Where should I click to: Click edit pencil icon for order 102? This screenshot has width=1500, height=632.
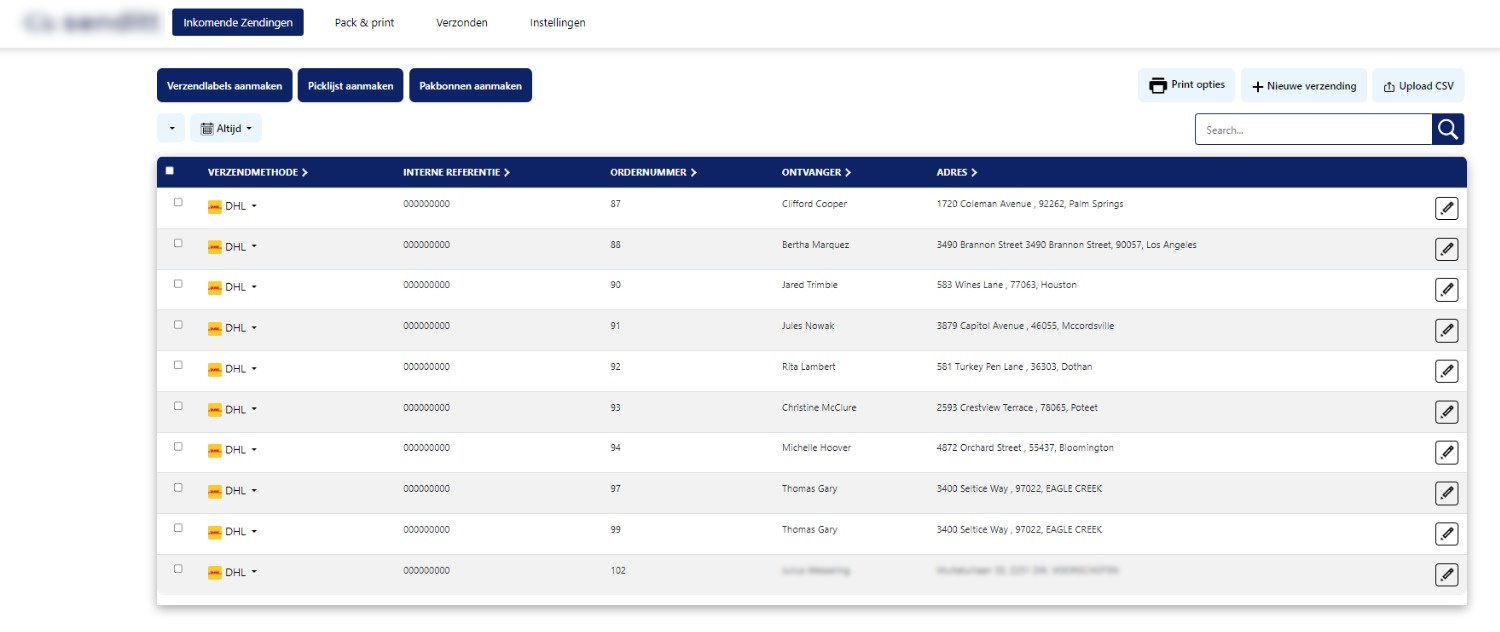coord(1446,575)
